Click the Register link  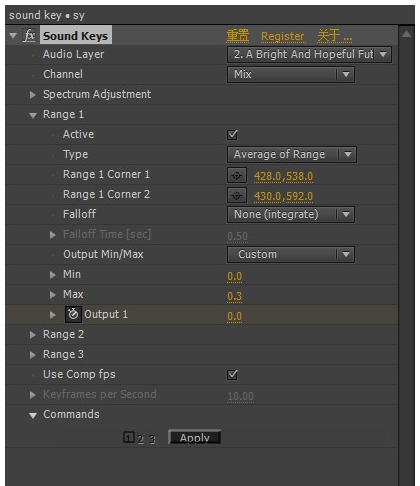(283, 36)
